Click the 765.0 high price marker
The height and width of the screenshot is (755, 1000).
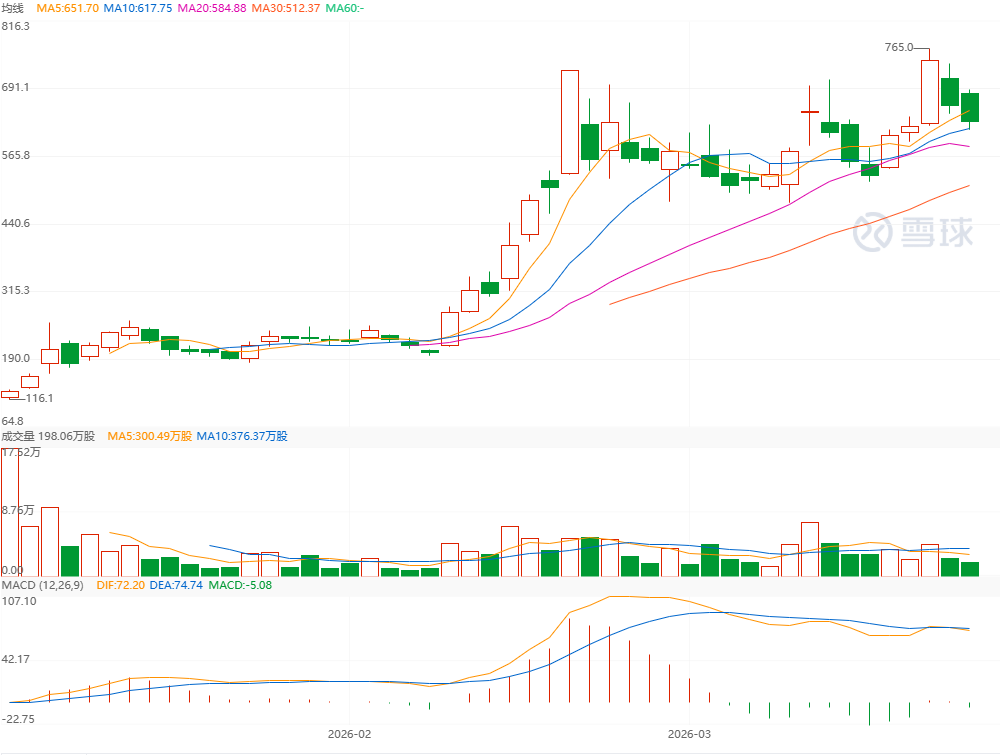tap(899, 47)
